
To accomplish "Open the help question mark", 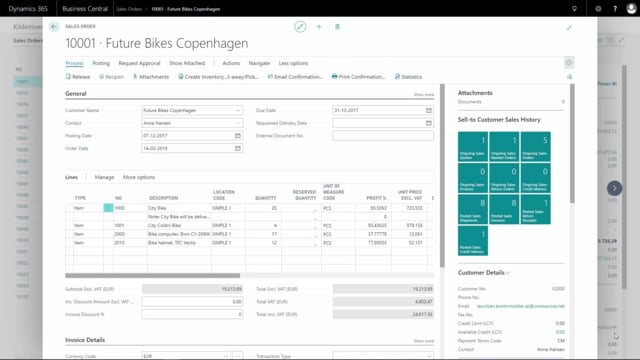I will pos(615,9).
